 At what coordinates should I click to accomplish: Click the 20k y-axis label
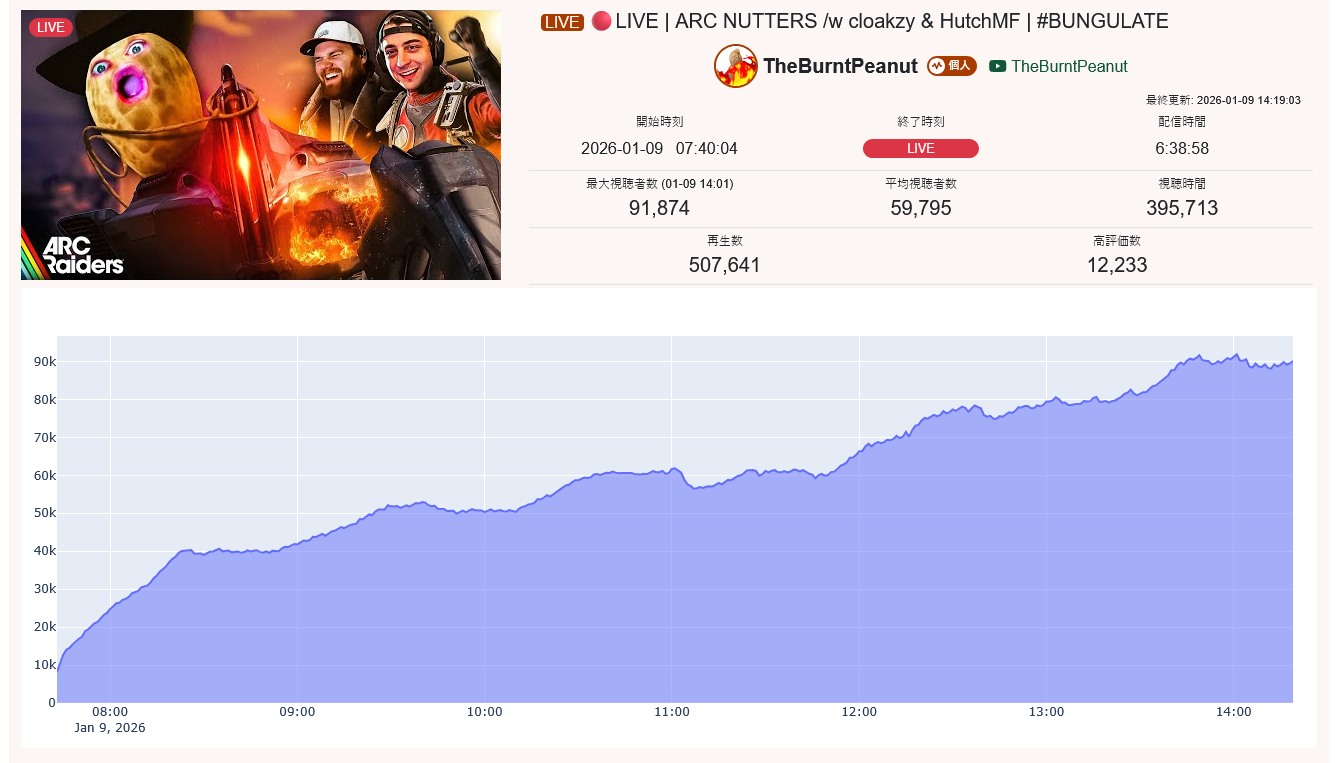(x=44, y=627)
